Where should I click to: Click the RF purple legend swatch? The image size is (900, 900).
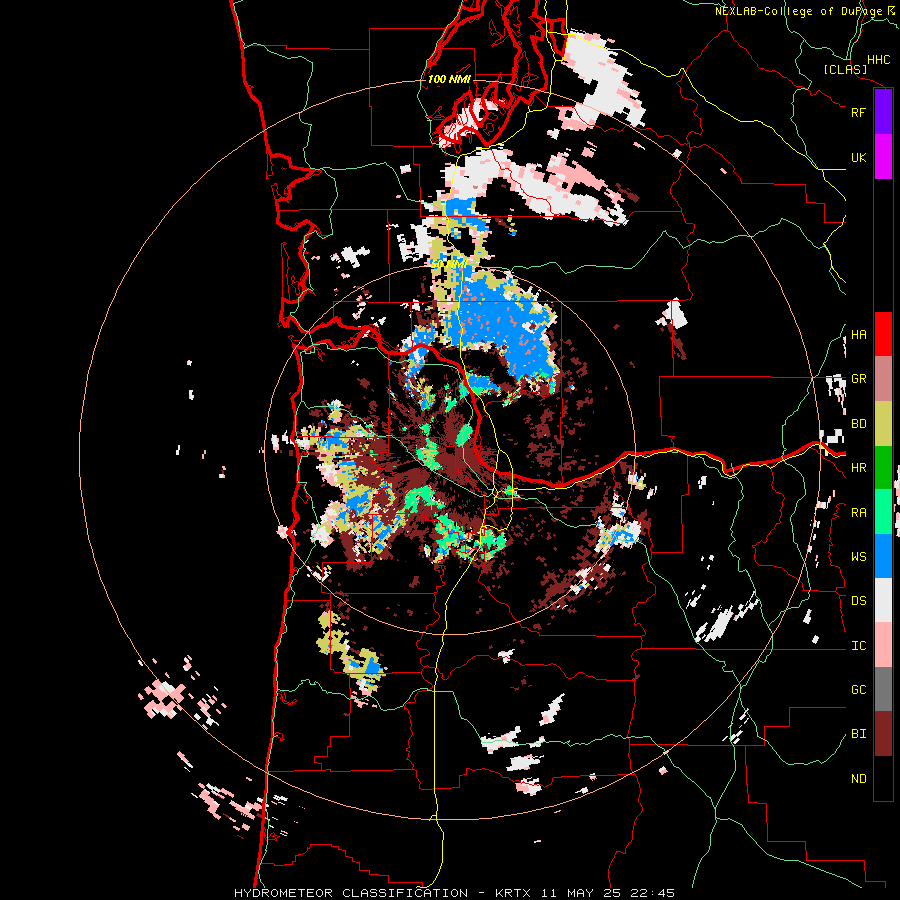[x=883, y=112]
